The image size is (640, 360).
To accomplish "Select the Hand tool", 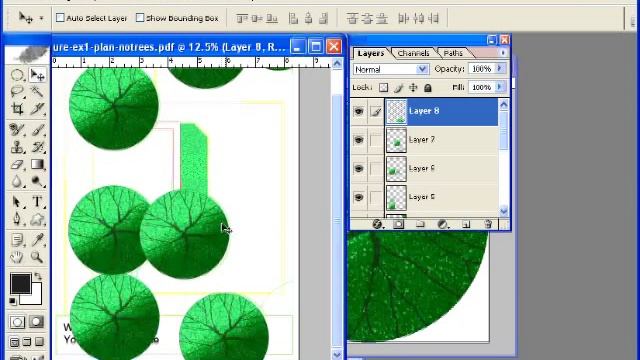I will (x=17, y=257).
